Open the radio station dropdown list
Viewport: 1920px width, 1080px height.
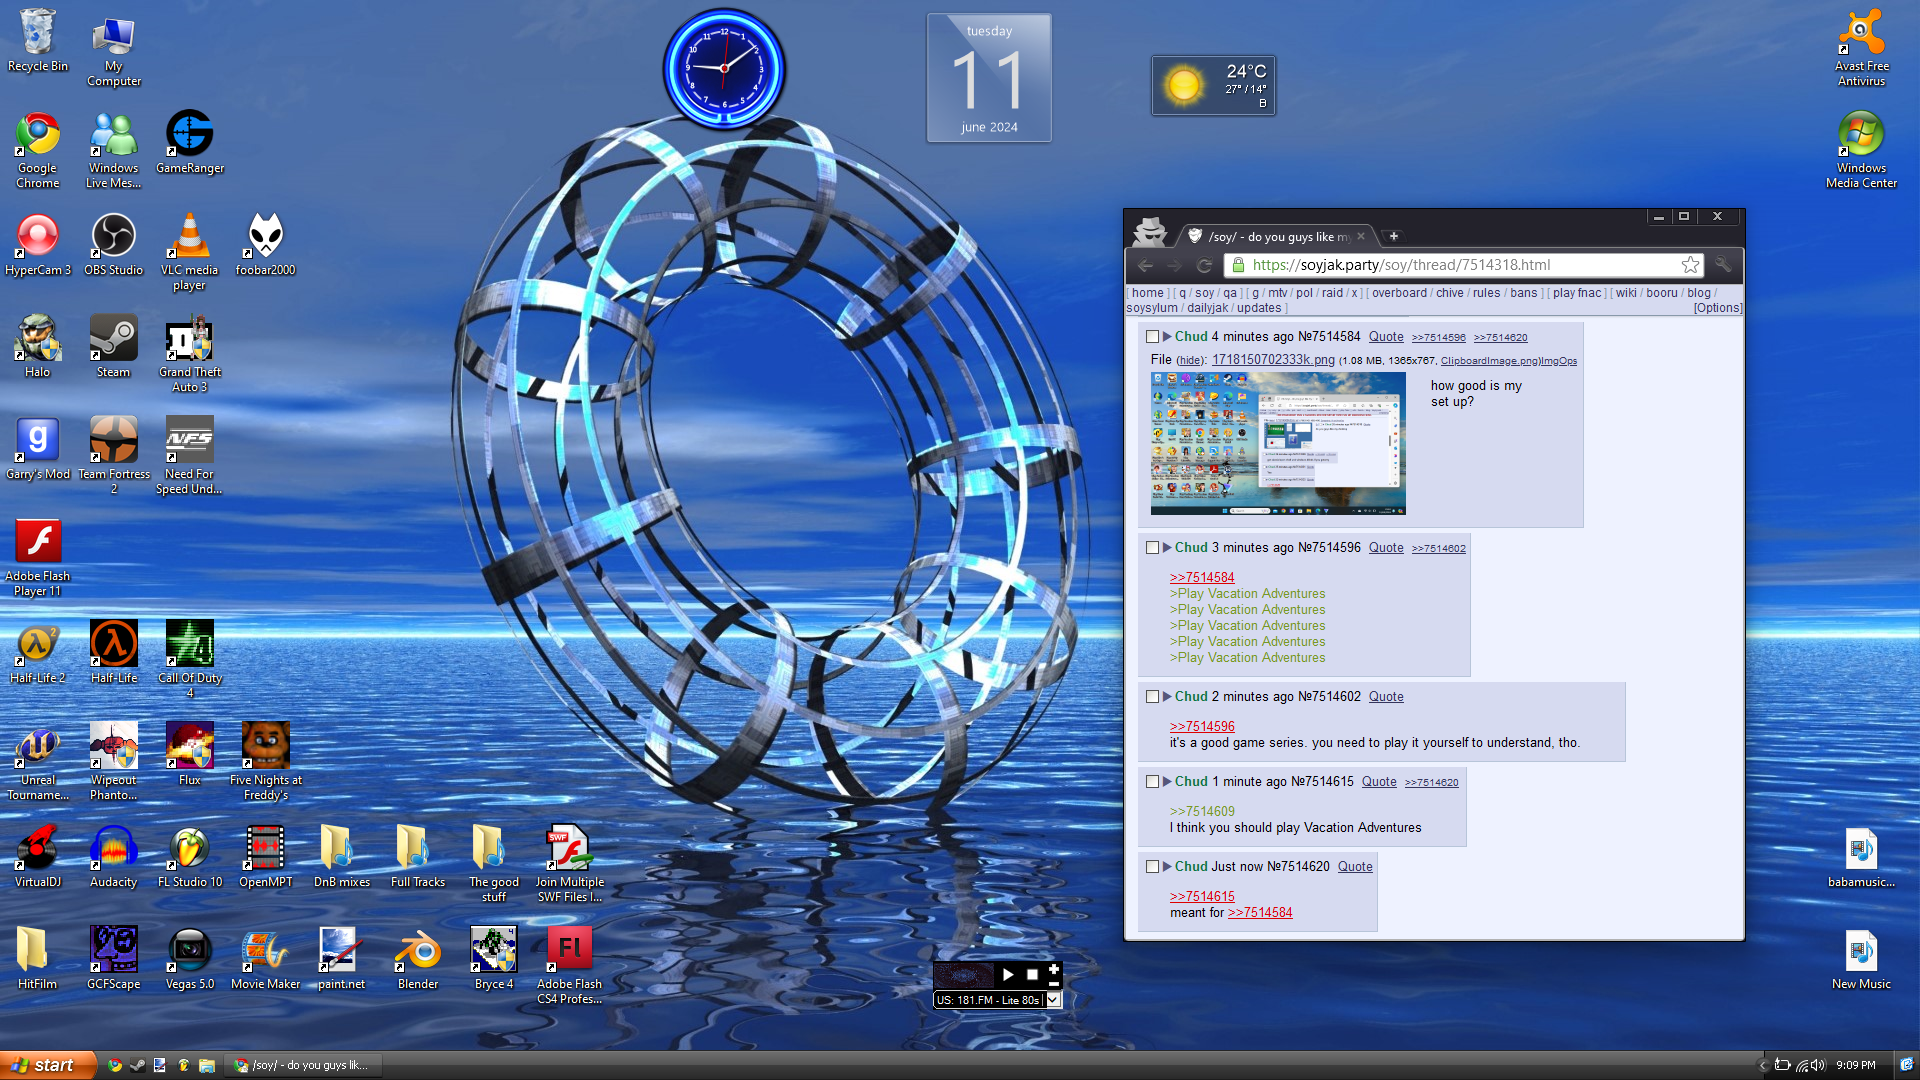1053,1000
